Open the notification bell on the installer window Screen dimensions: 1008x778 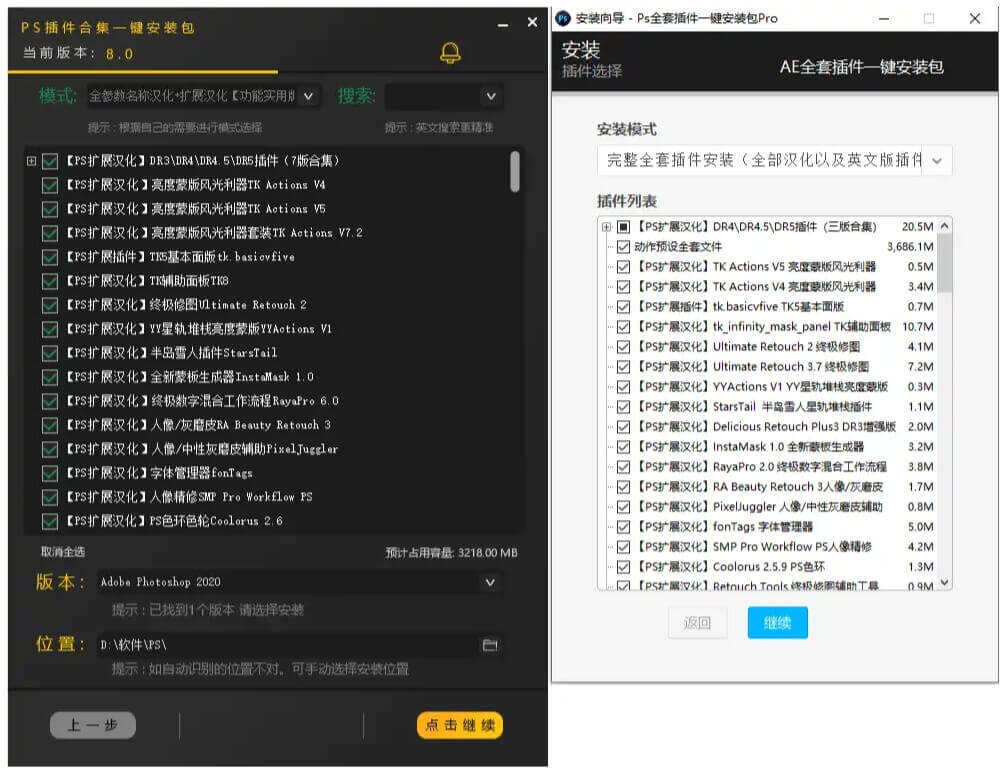[449, 53]
